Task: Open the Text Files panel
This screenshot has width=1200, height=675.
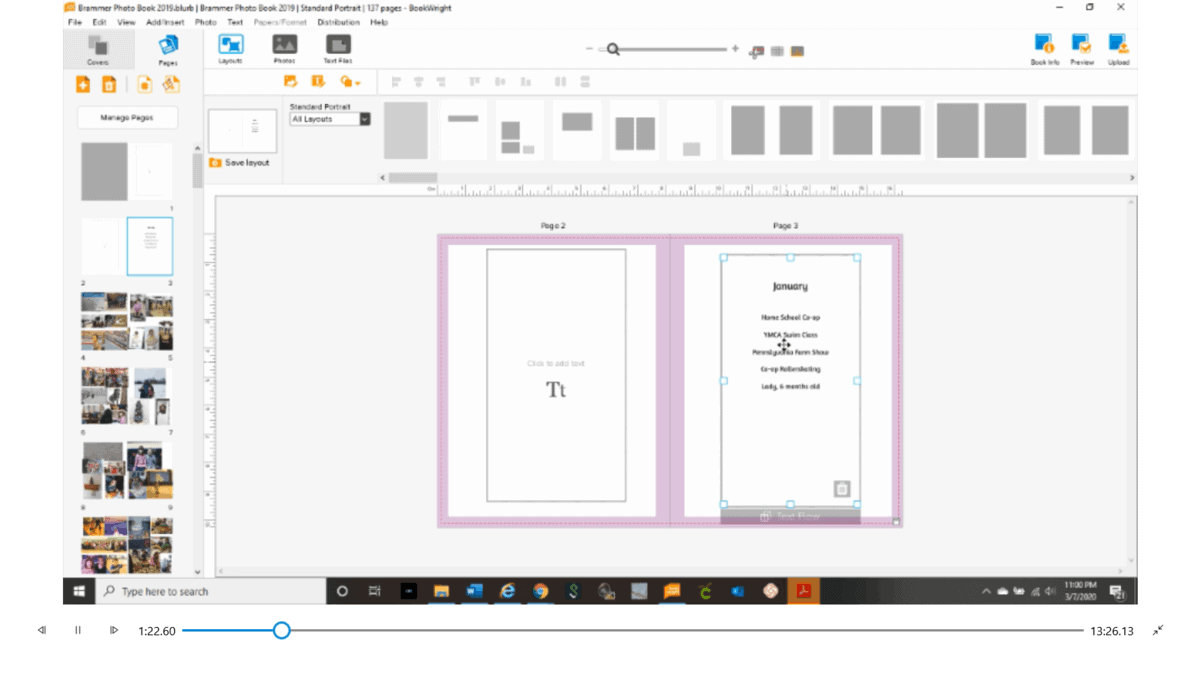Action: point(339,47)
